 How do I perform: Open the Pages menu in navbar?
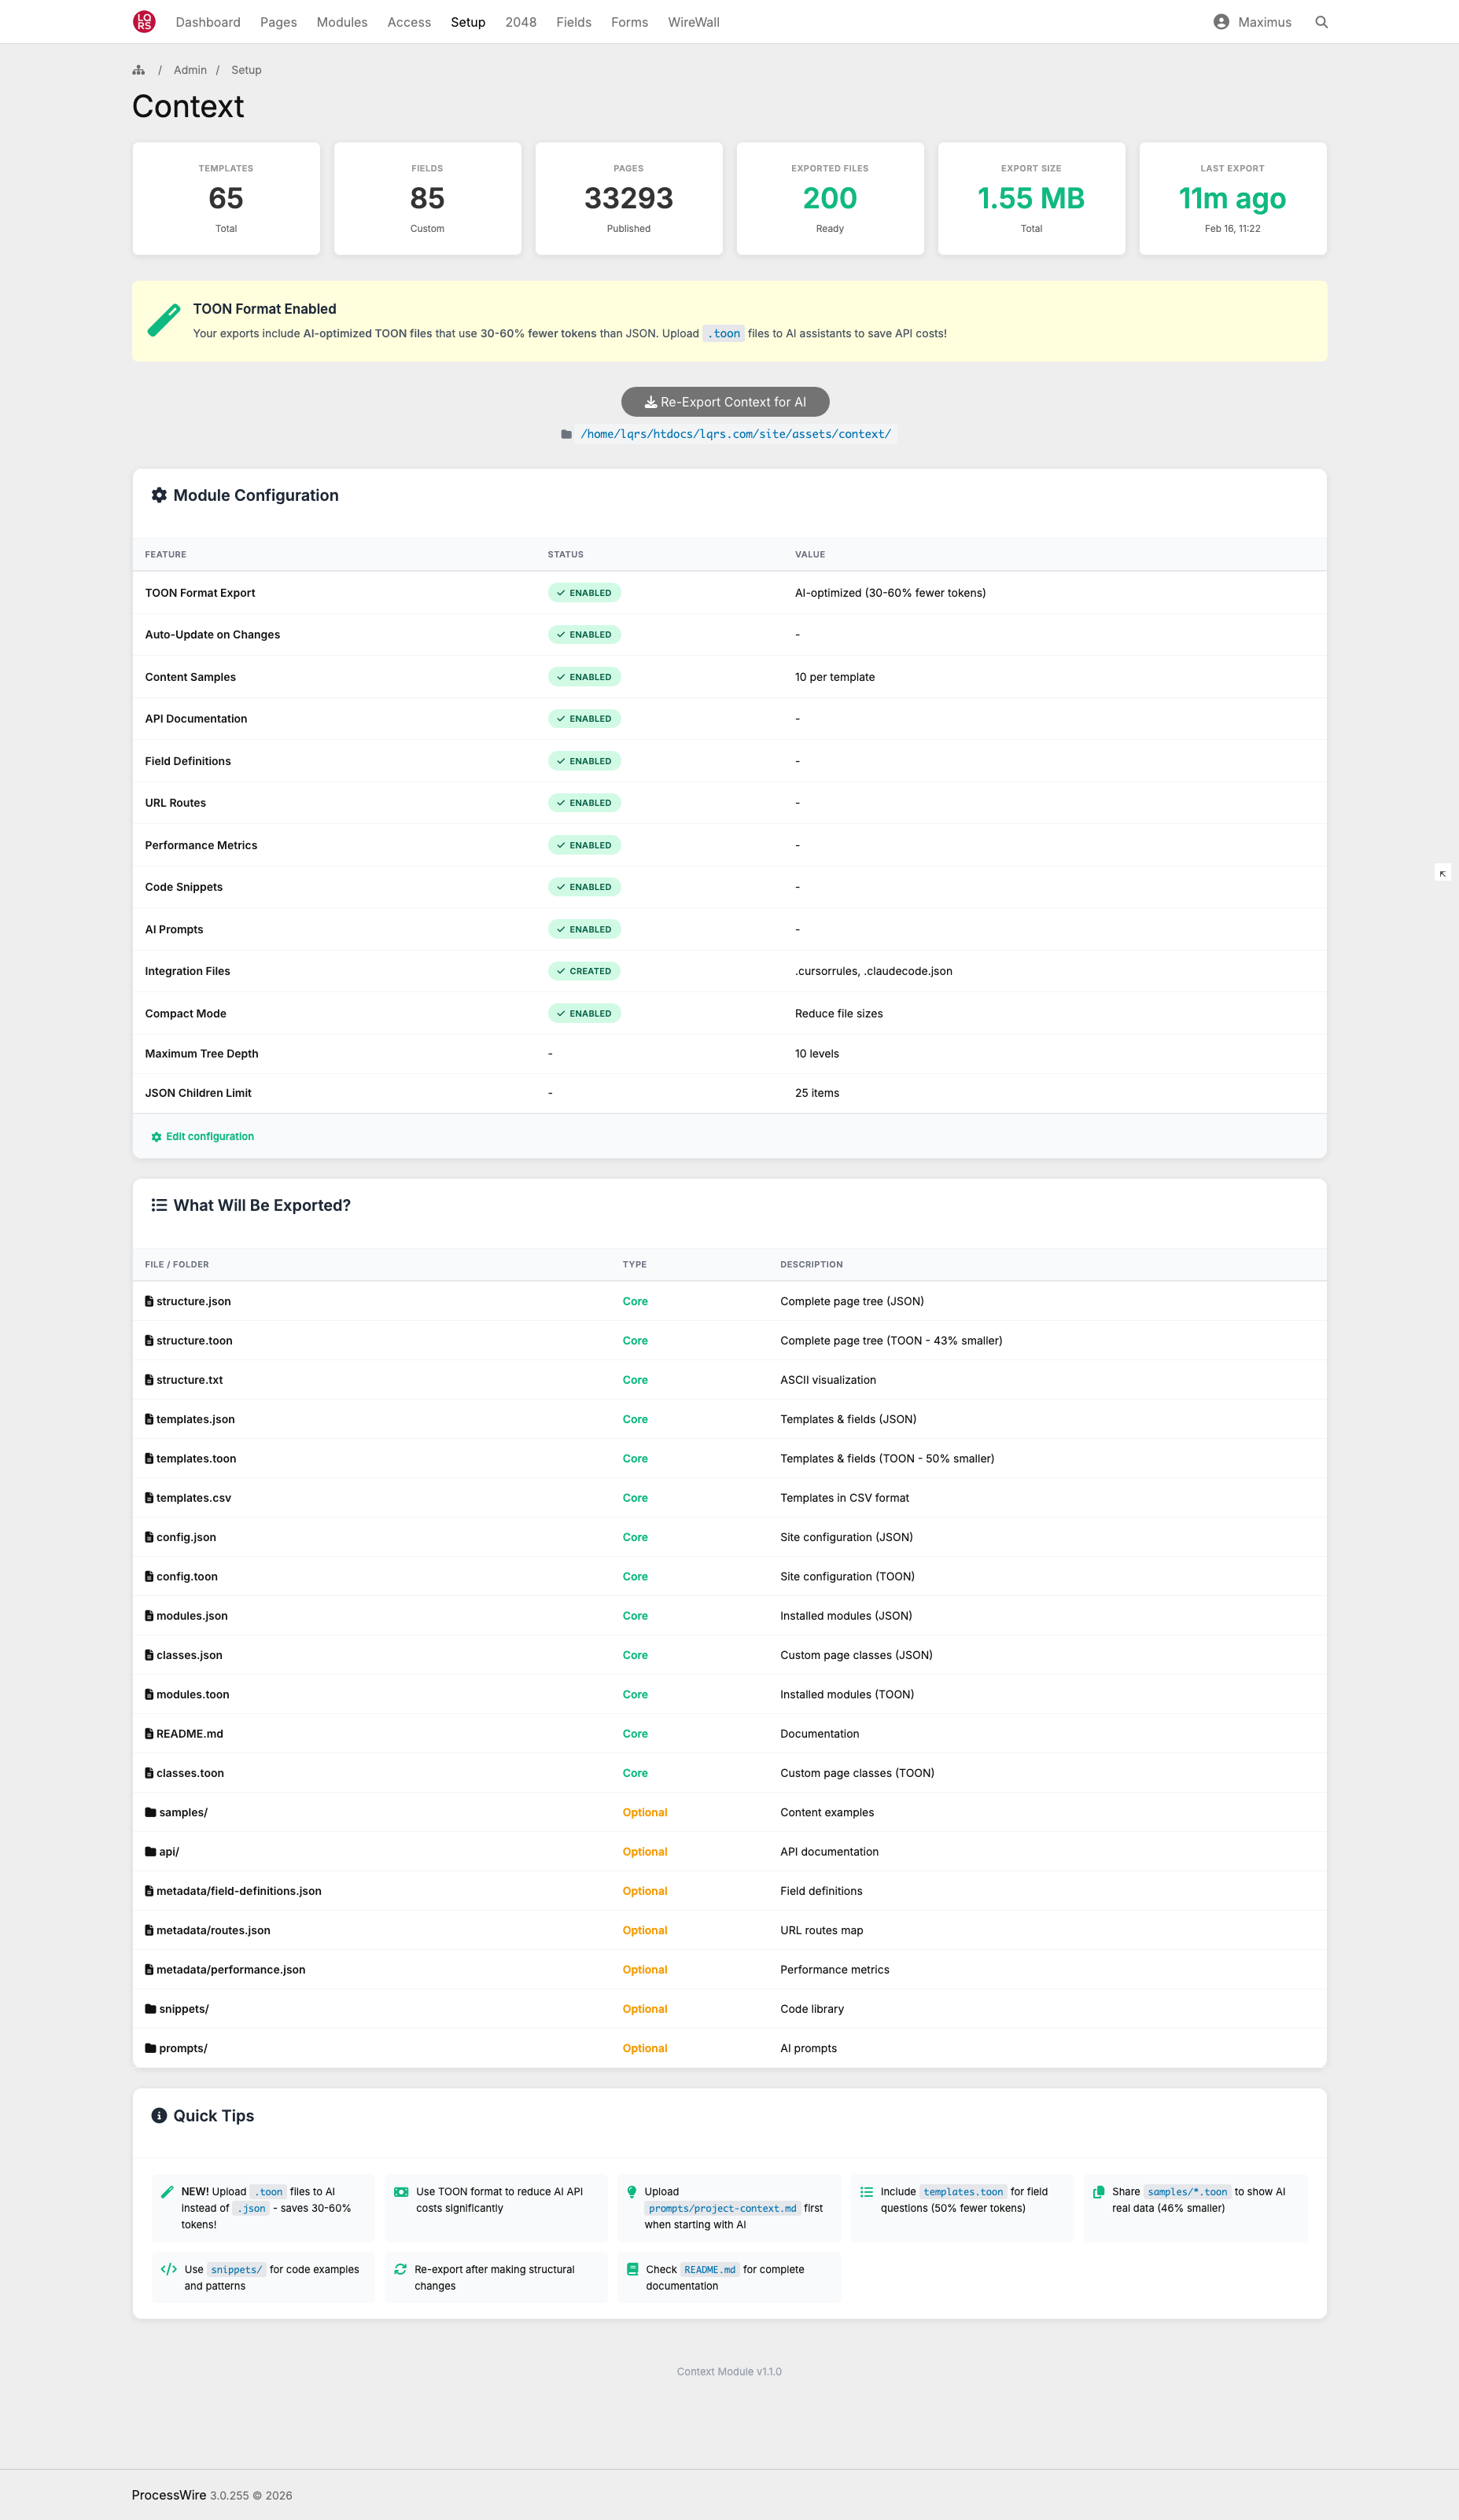[x=278, y=22]
